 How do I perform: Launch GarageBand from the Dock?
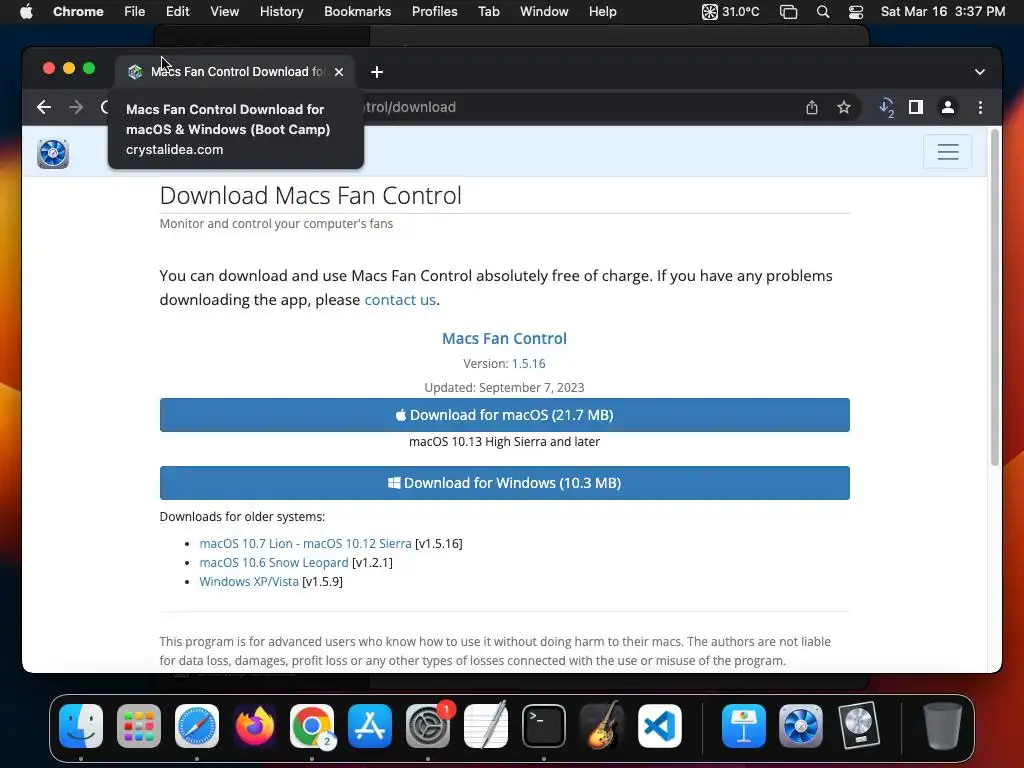pos(601,726)
